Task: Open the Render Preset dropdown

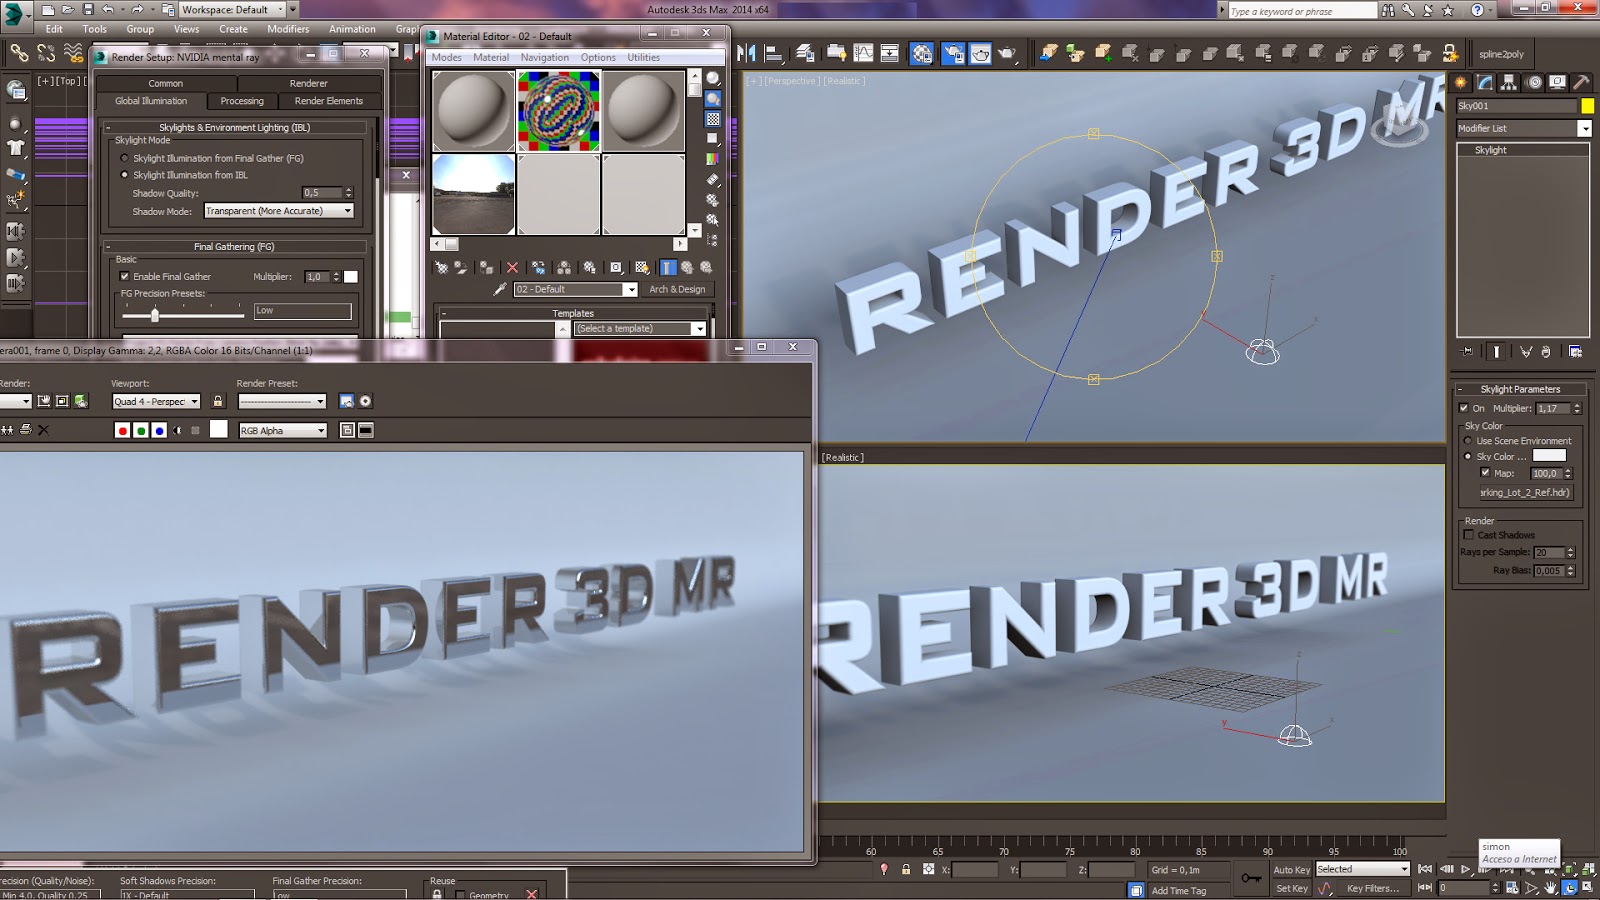Action: [x=282, y=401]
